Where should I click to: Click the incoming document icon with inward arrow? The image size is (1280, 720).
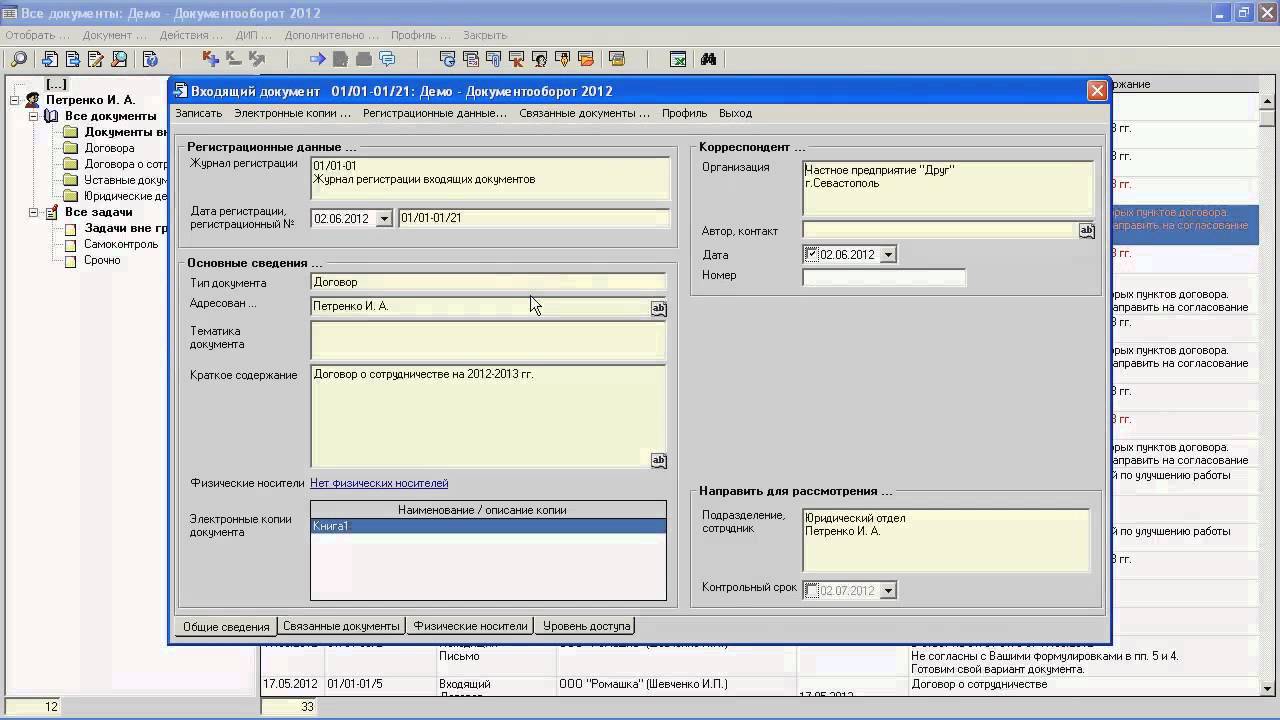coord(50,59)
